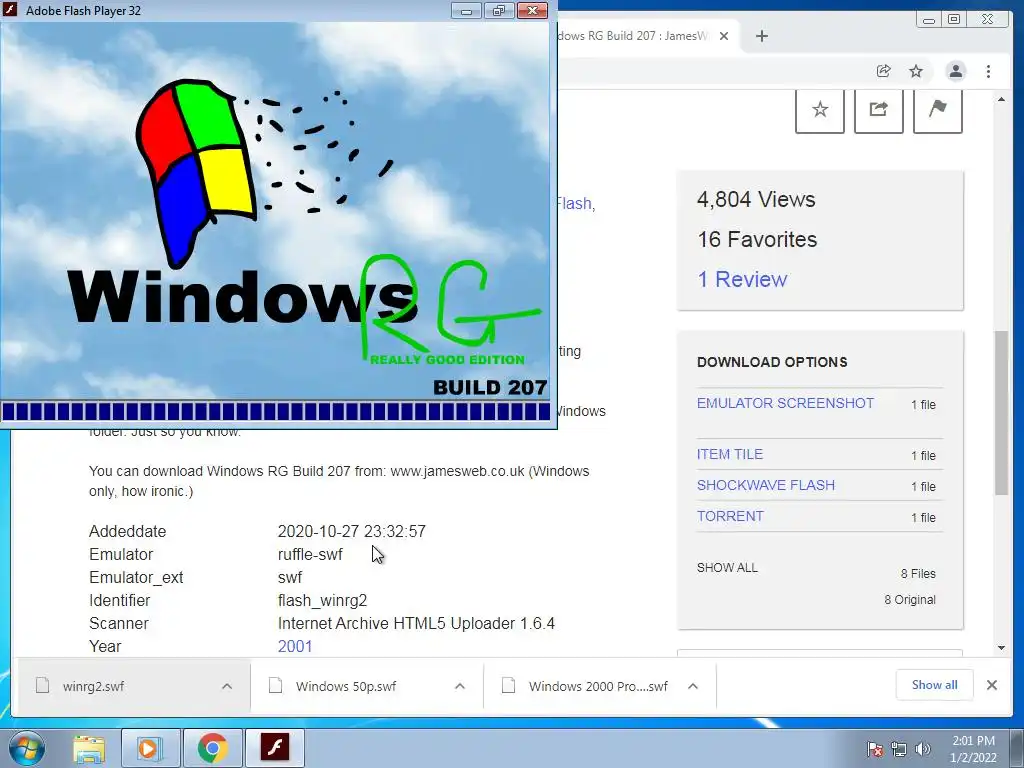Image resolution: width=1024 pixels, height=768 pixels.
Task: Minimize the Chrome window
Action: [929, 20]
